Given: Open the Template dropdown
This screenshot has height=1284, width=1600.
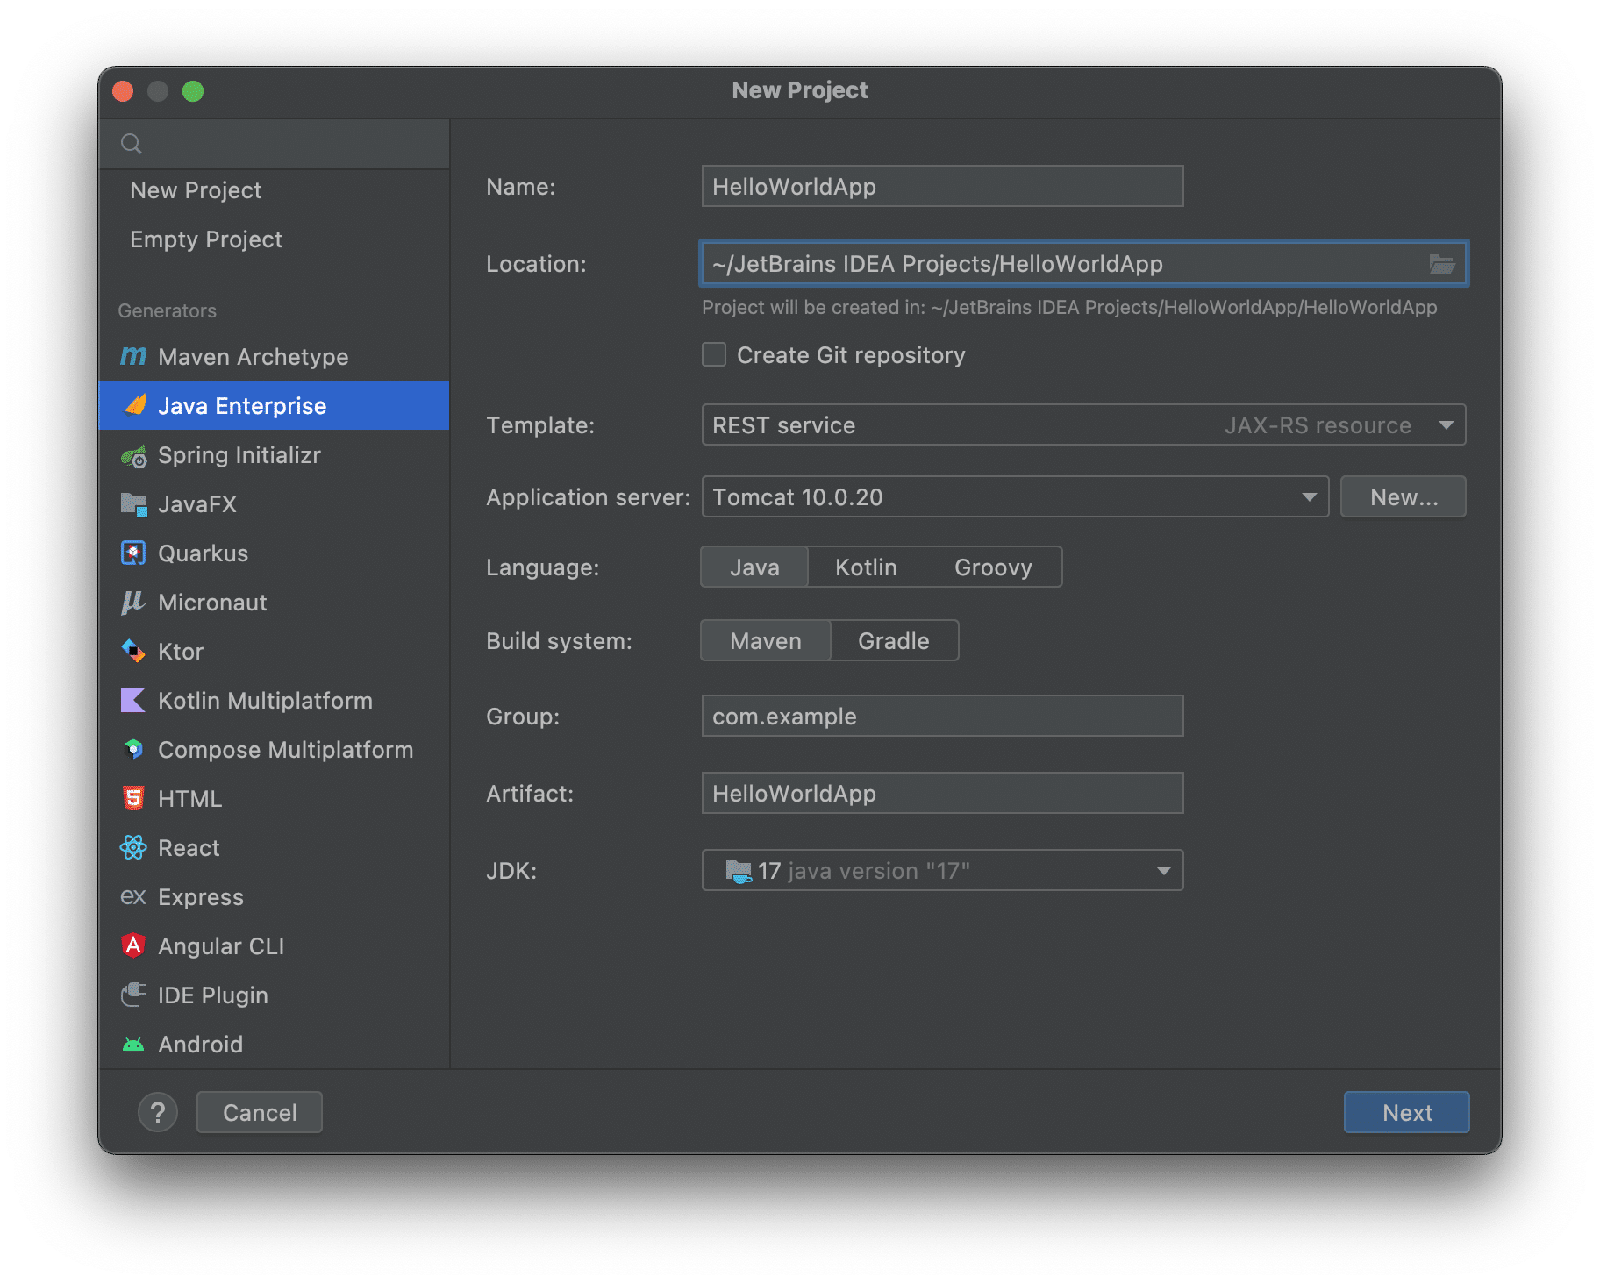Looking at the screenshot, I should click(1084, 425).
